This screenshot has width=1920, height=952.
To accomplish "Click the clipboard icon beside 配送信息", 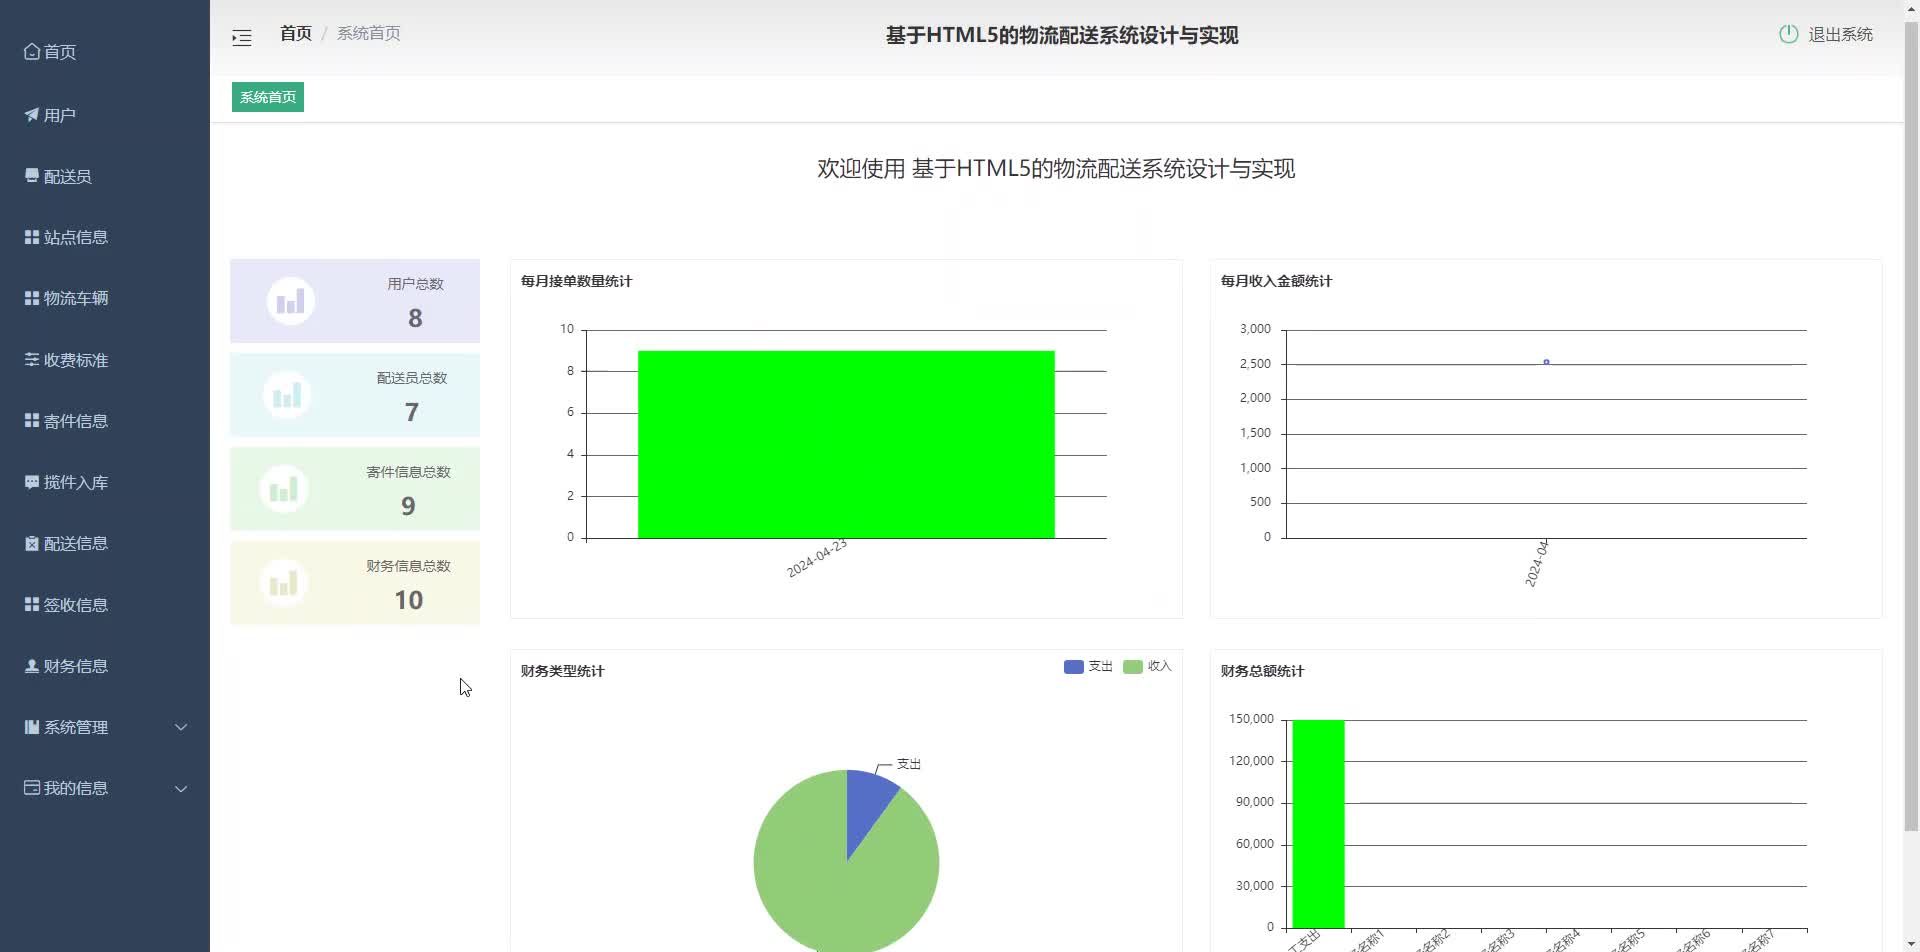I will pos(32,543).
